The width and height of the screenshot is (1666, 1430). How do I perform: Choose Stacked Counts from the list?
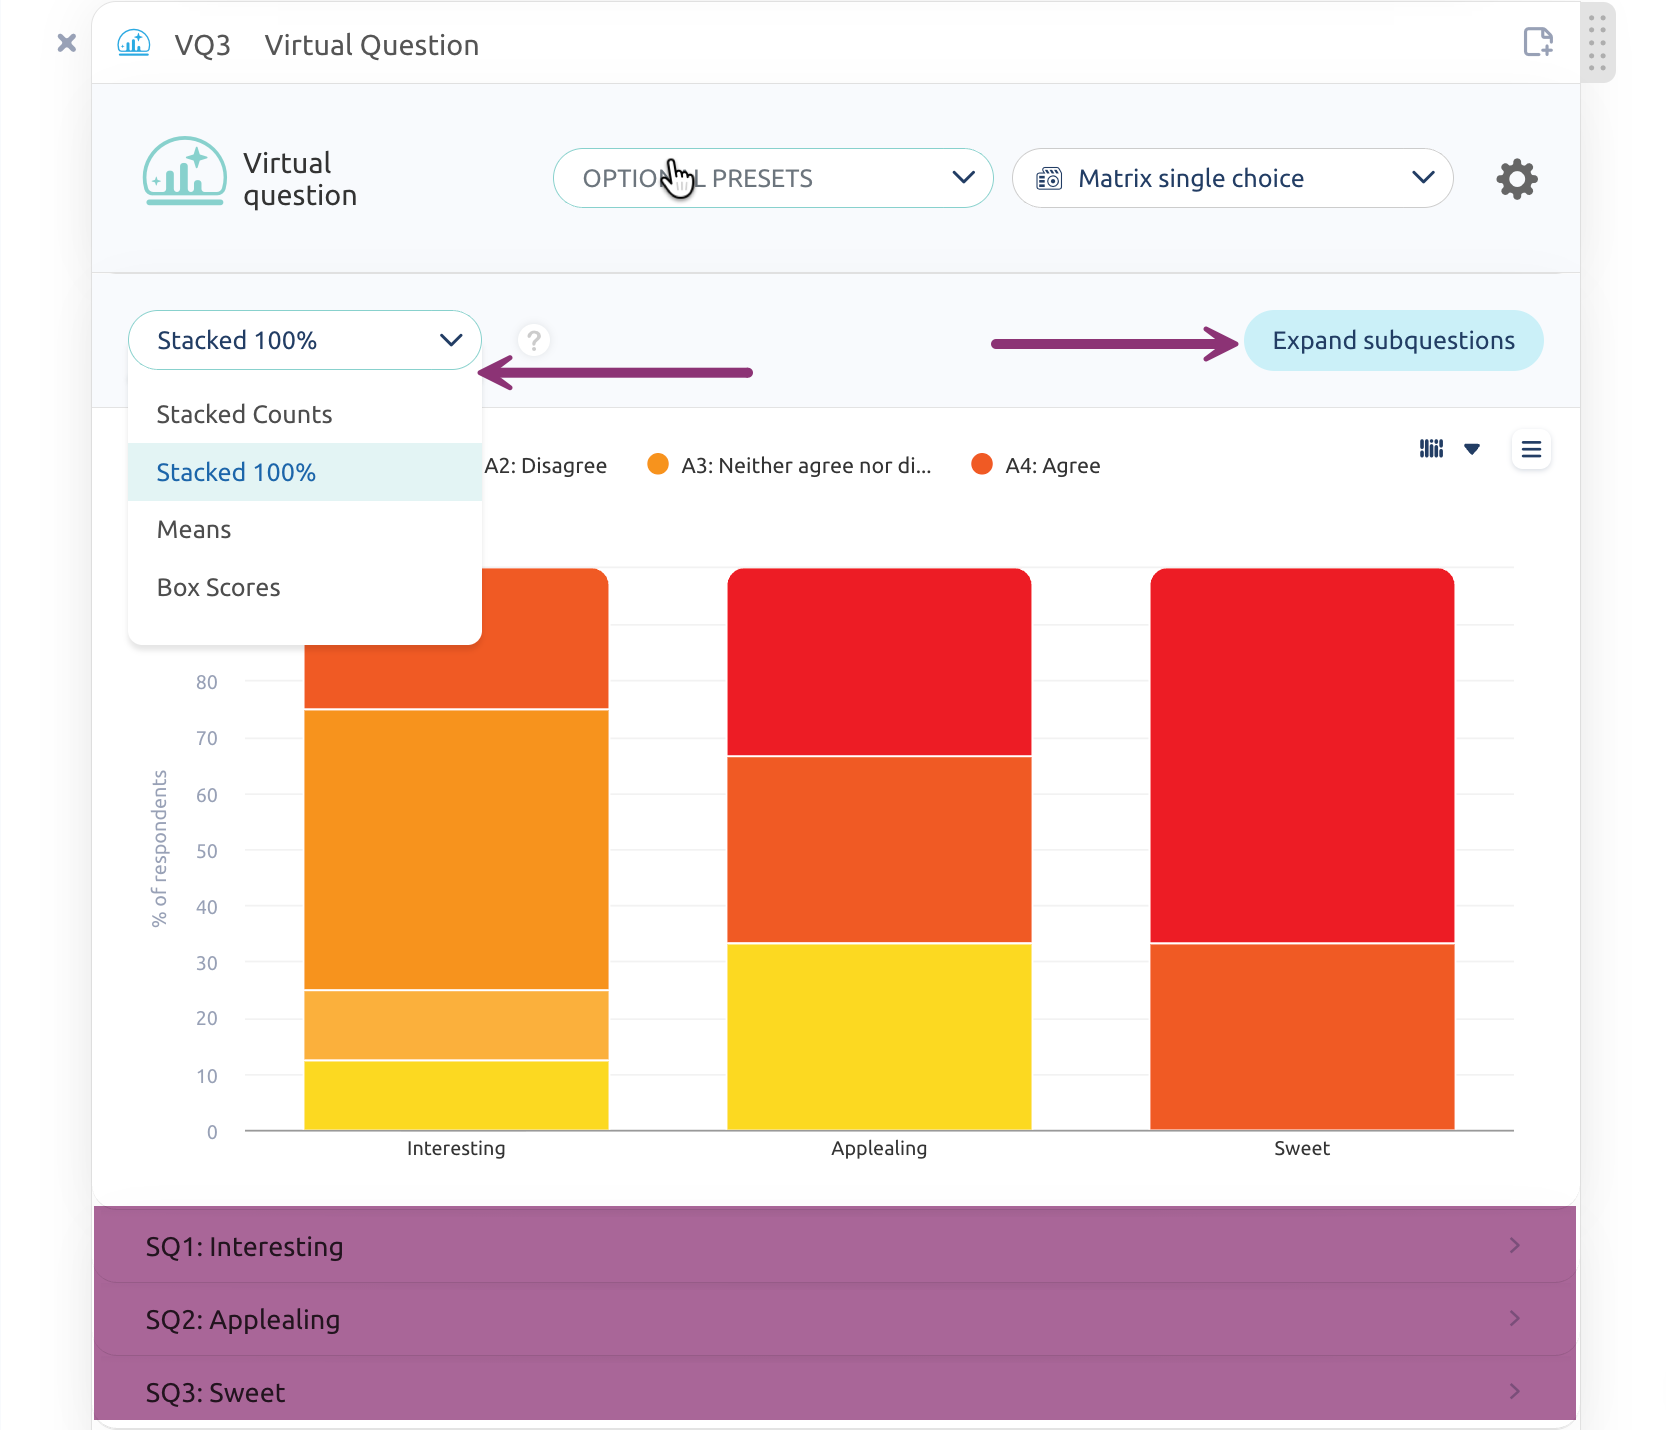(305, 414)
